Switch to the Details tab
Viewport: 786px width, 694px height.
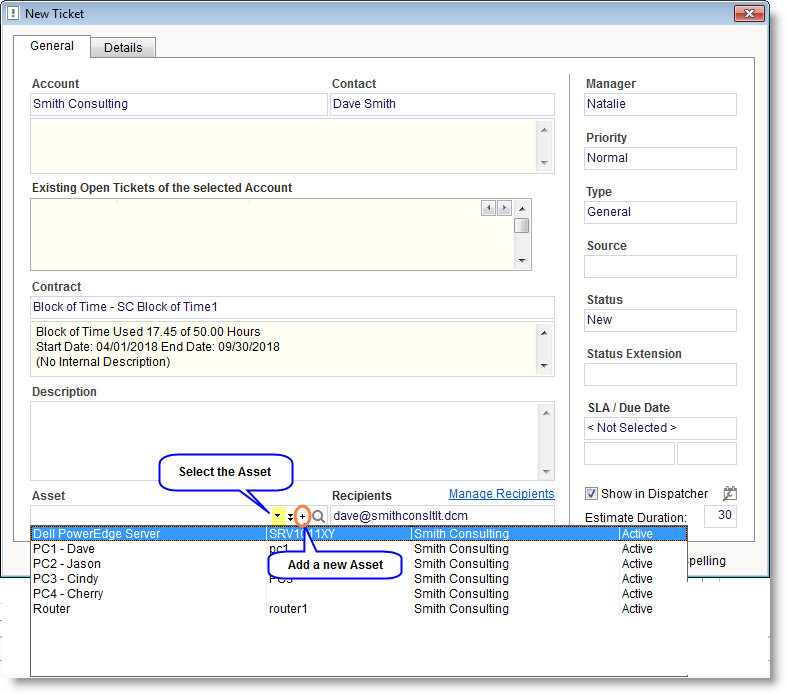pos(123,47)
